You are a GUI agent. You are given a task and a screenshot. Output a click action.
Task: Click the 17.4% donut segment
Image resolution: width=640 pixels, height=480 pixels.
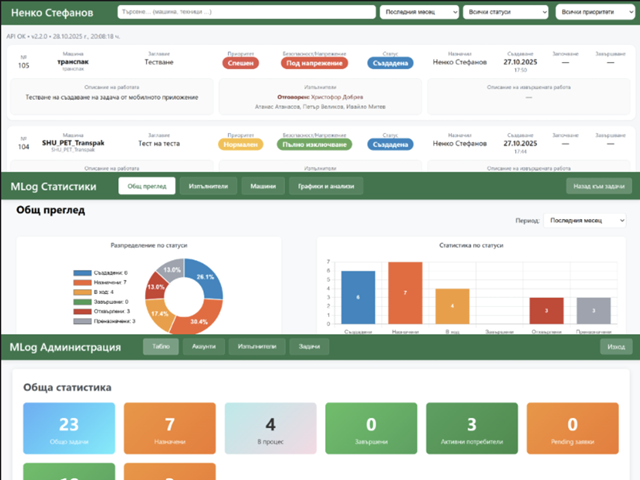[158, 313]
